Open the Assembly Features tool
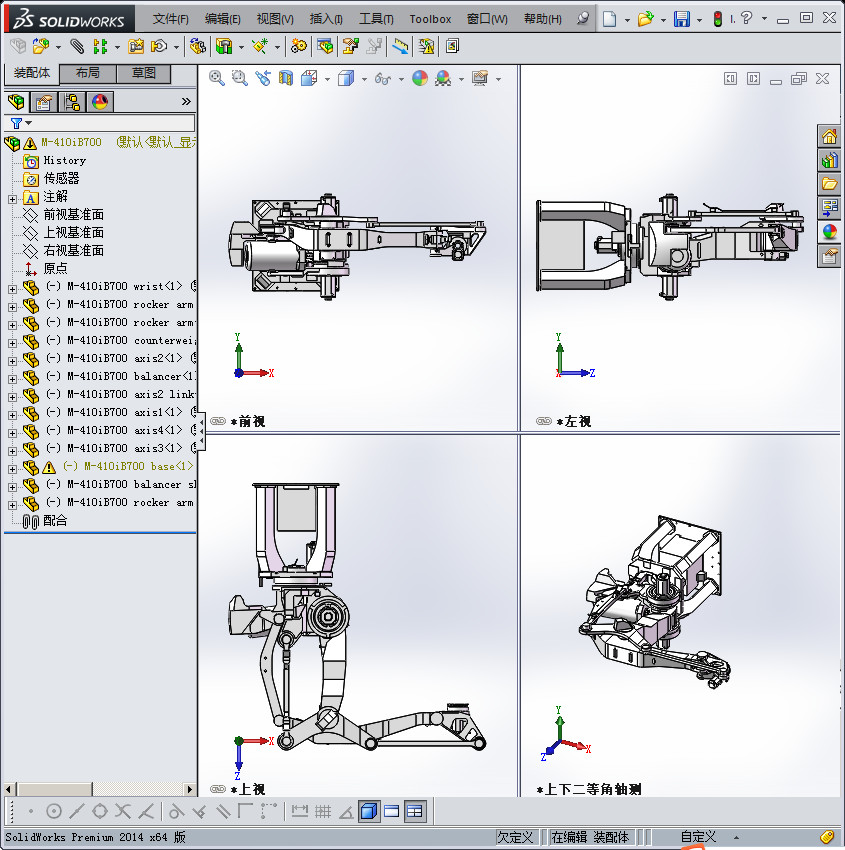Viewport: 845px width, 850px height. 224,47
